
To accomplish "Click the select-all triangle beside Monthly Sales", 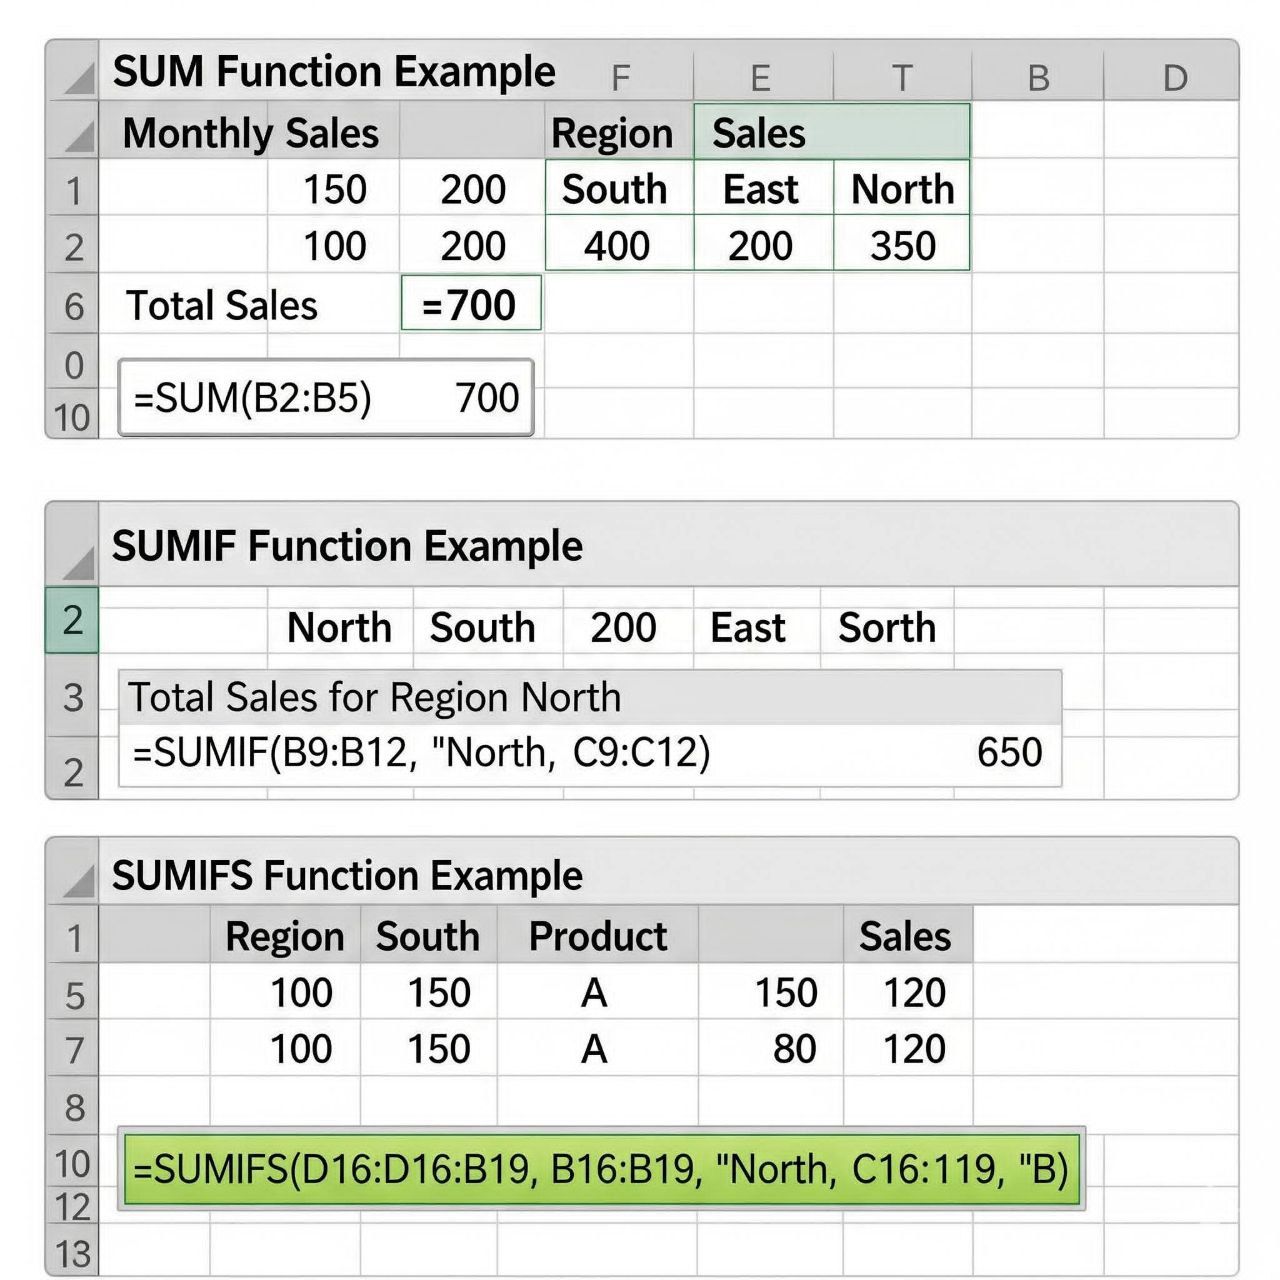I will point(78,136).
